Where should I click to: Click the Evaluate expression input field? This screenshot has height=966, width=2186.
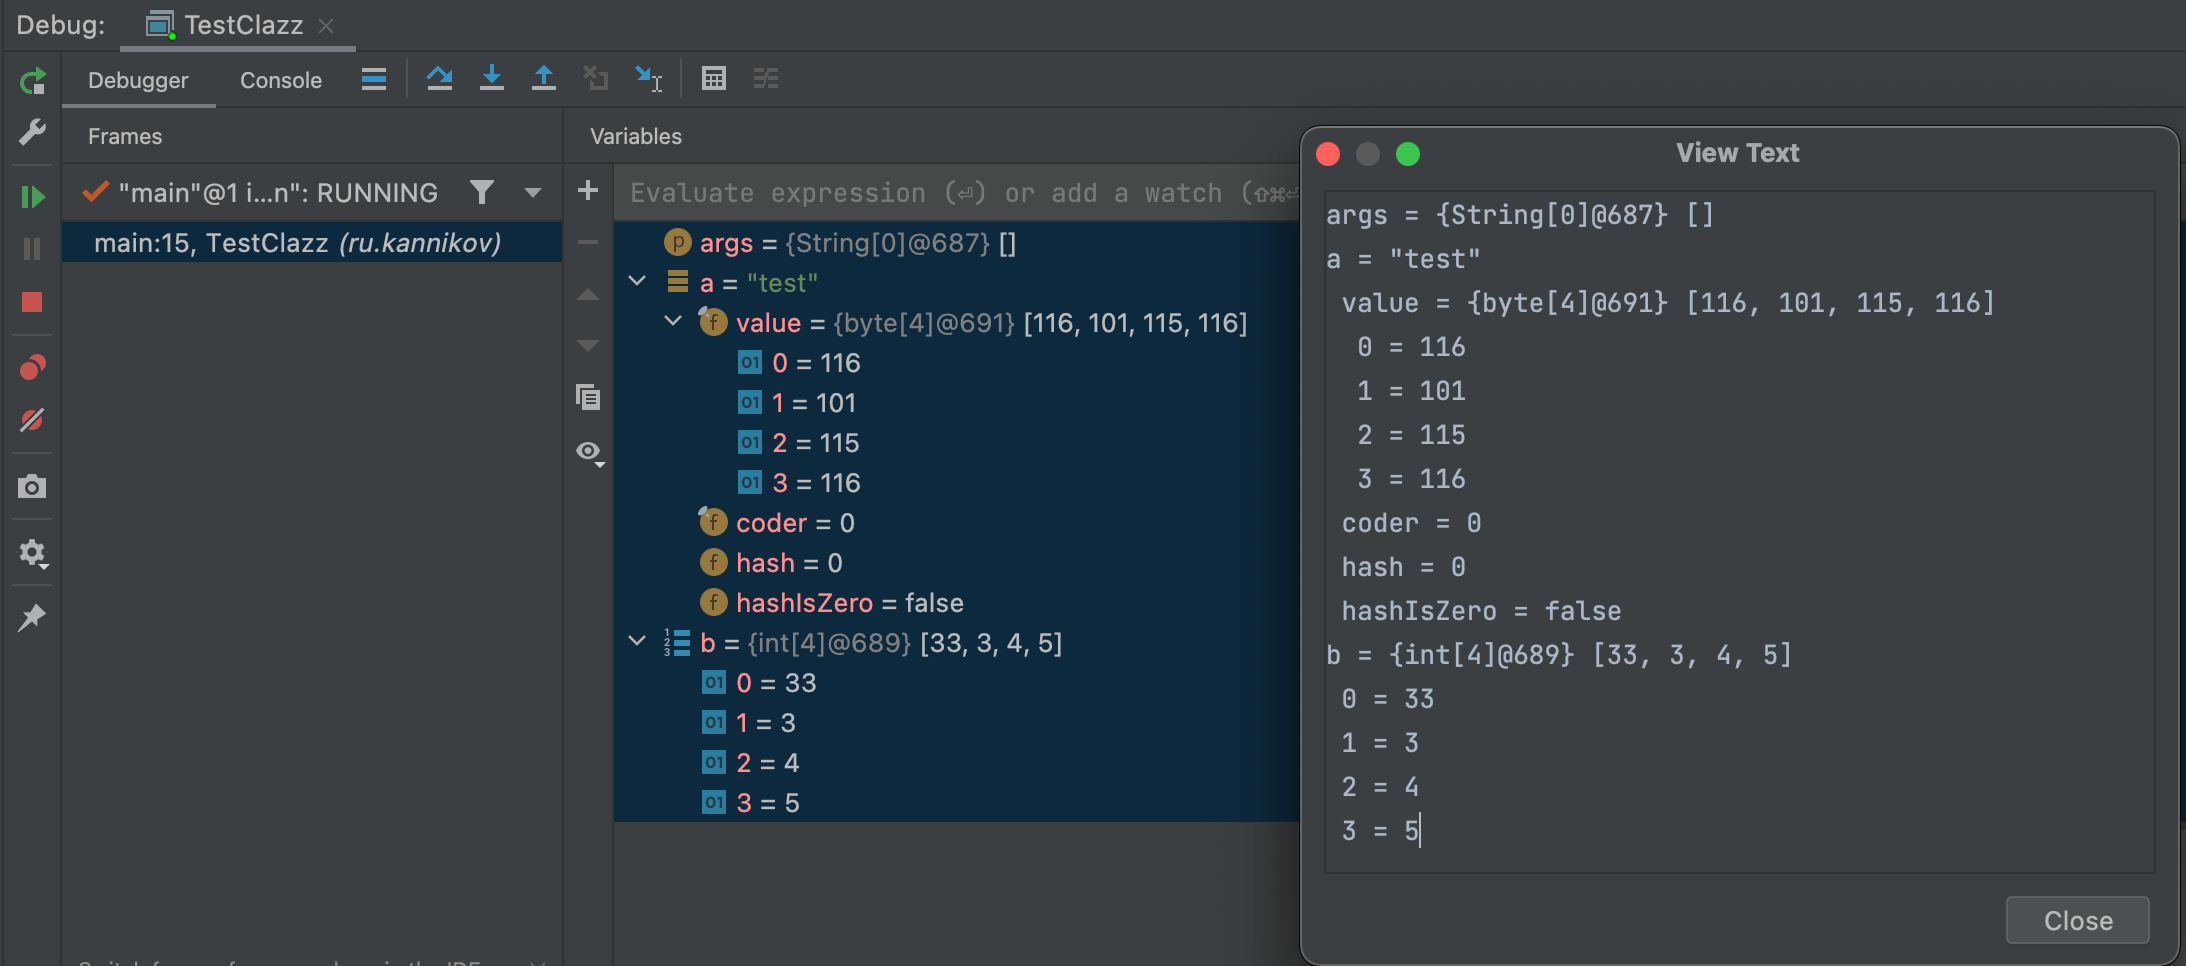point(958,193)
